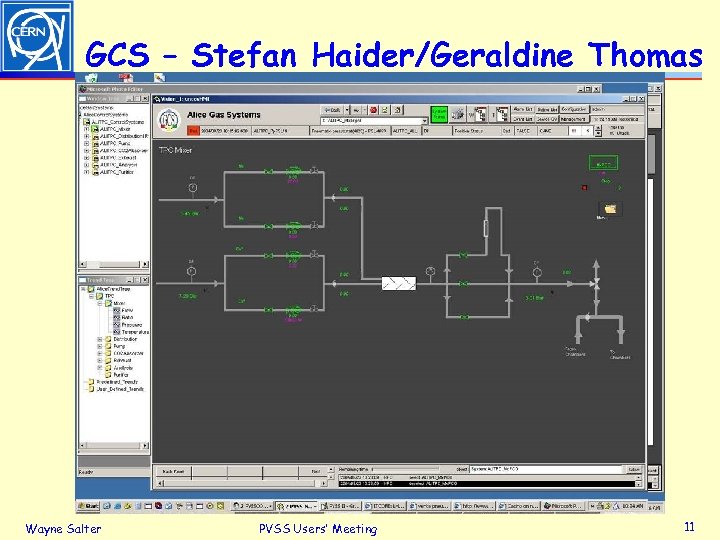Click the green flow controller on top branch
This screenshot has height=540, width=720.
(x=293, y=171)
